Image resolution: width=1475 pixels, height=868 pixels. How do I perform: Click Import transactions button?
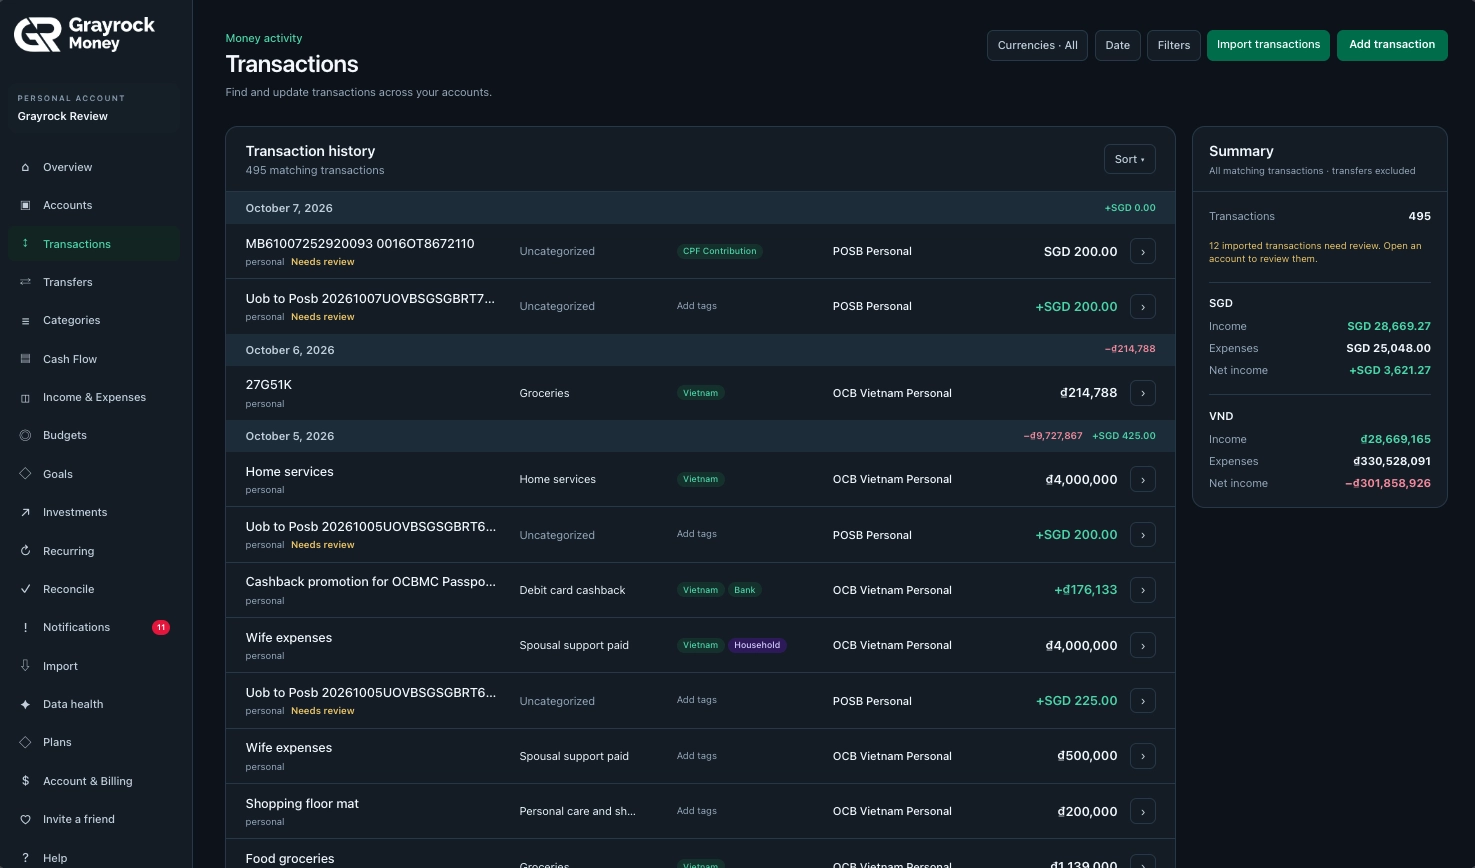click(x=1268, y=45)
